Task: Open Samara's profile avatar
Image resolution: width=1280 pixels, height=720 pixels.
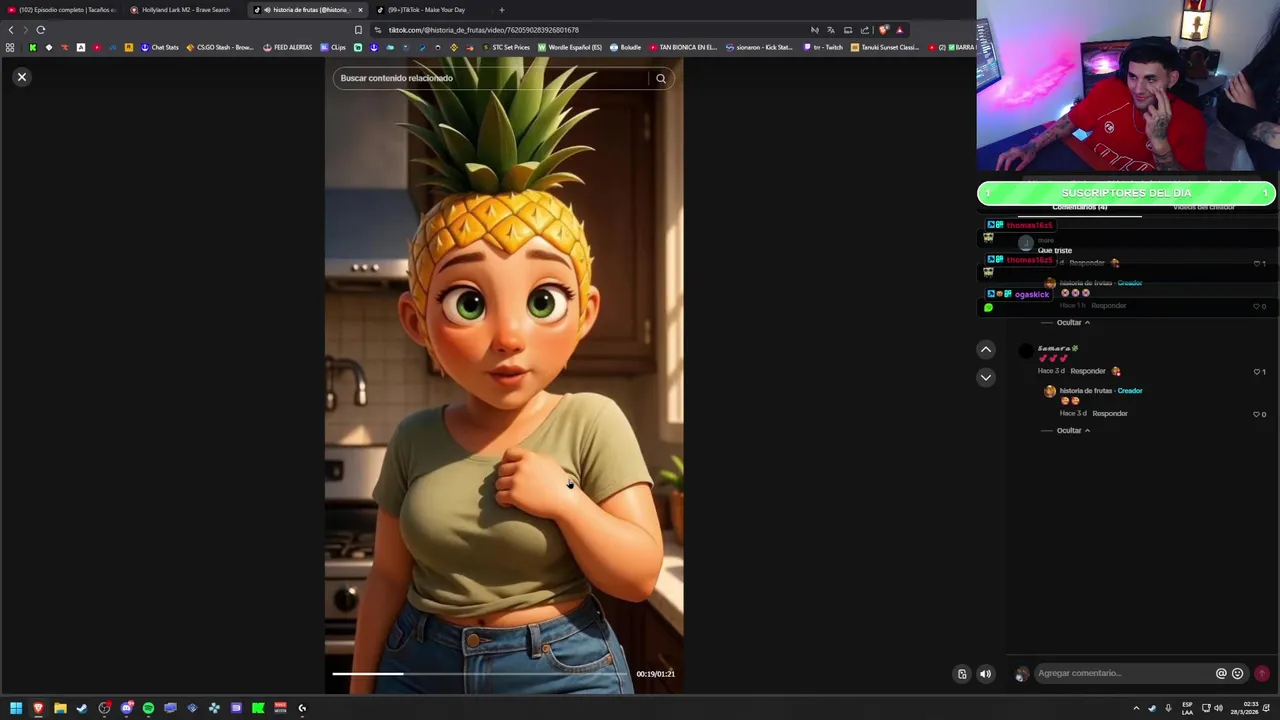Action: [1025, 351]
